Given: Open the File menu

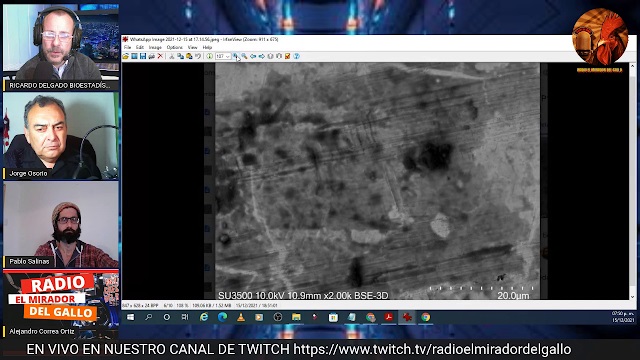Looking at the screenshot, I should pyautogui.click(x=127, y=47).
